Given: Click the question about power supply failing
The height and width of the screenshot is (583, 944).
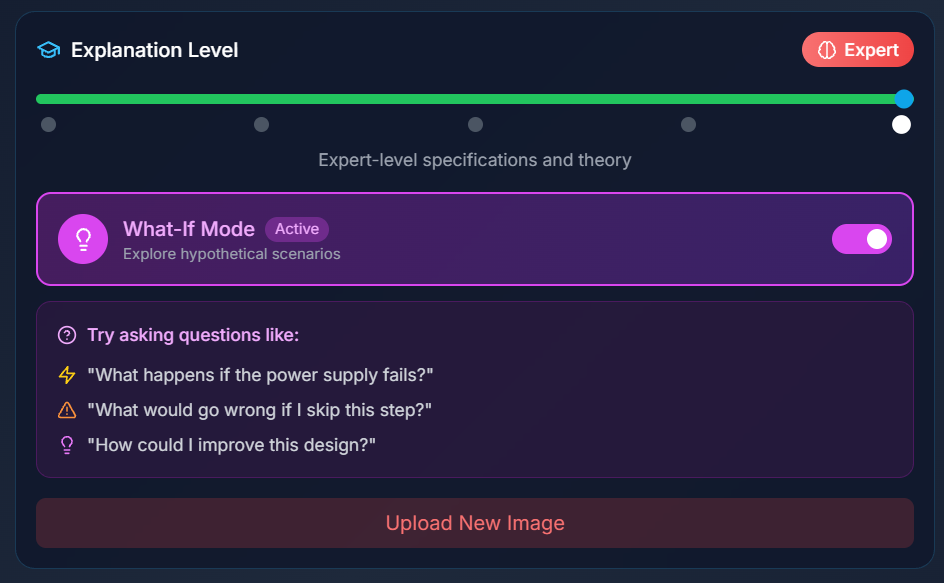Looking at the screenshot, I should [x=259, y=374].
